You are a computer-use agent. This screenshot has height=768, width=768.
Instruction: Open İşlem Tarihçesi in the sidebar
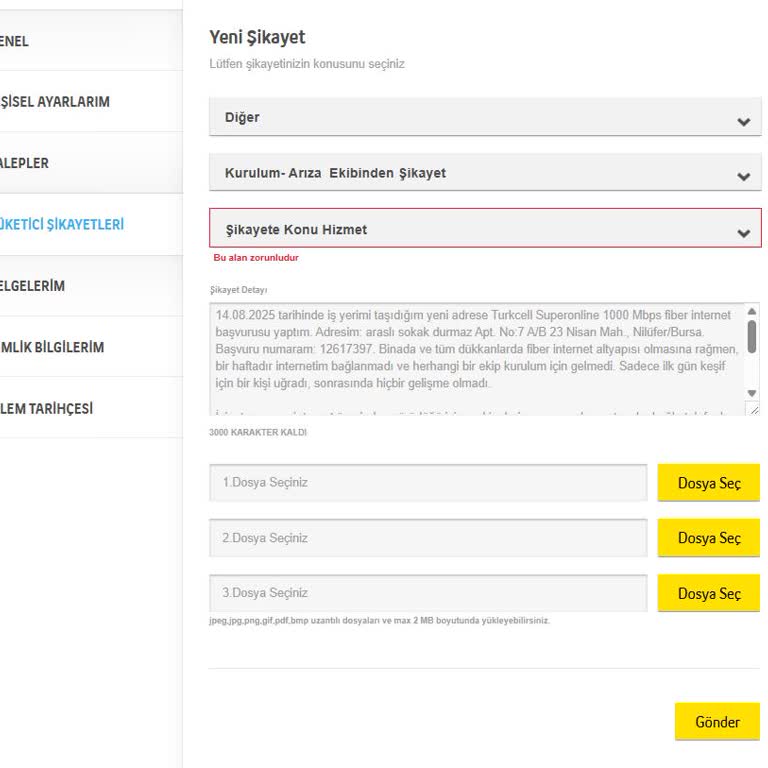click(x=48, y=408)
